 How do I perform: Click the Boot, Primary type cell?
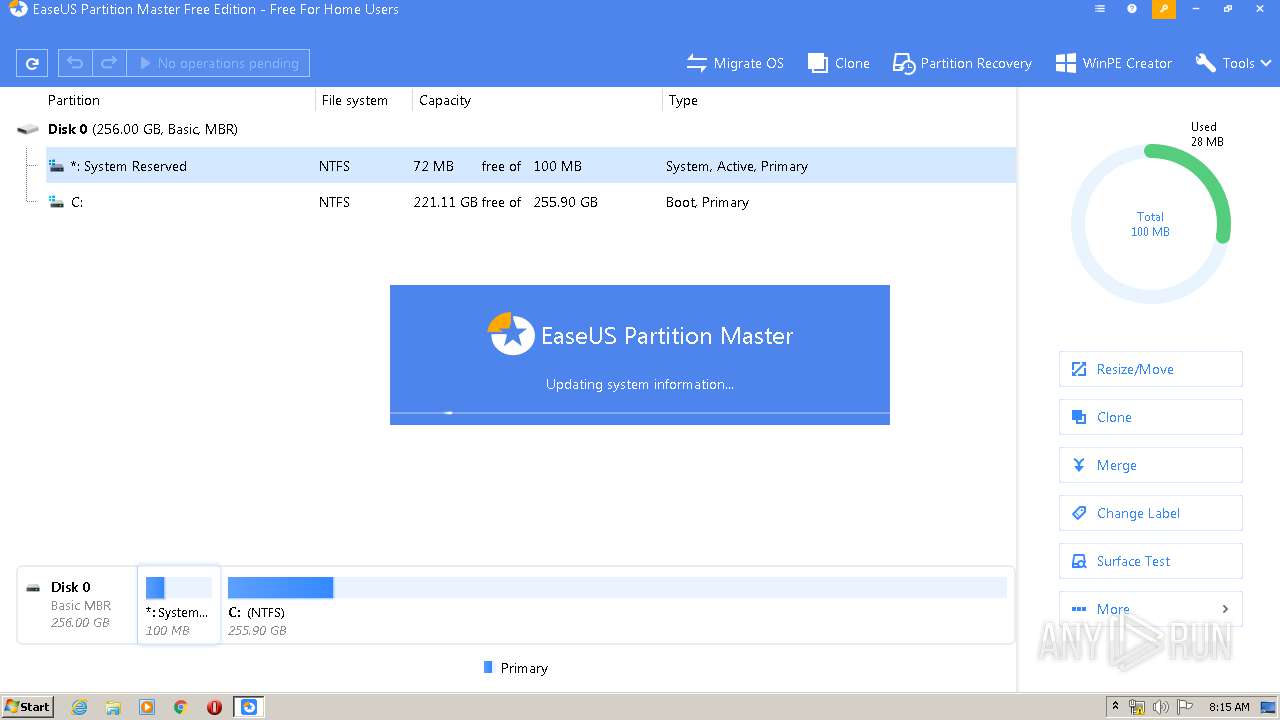707,202
